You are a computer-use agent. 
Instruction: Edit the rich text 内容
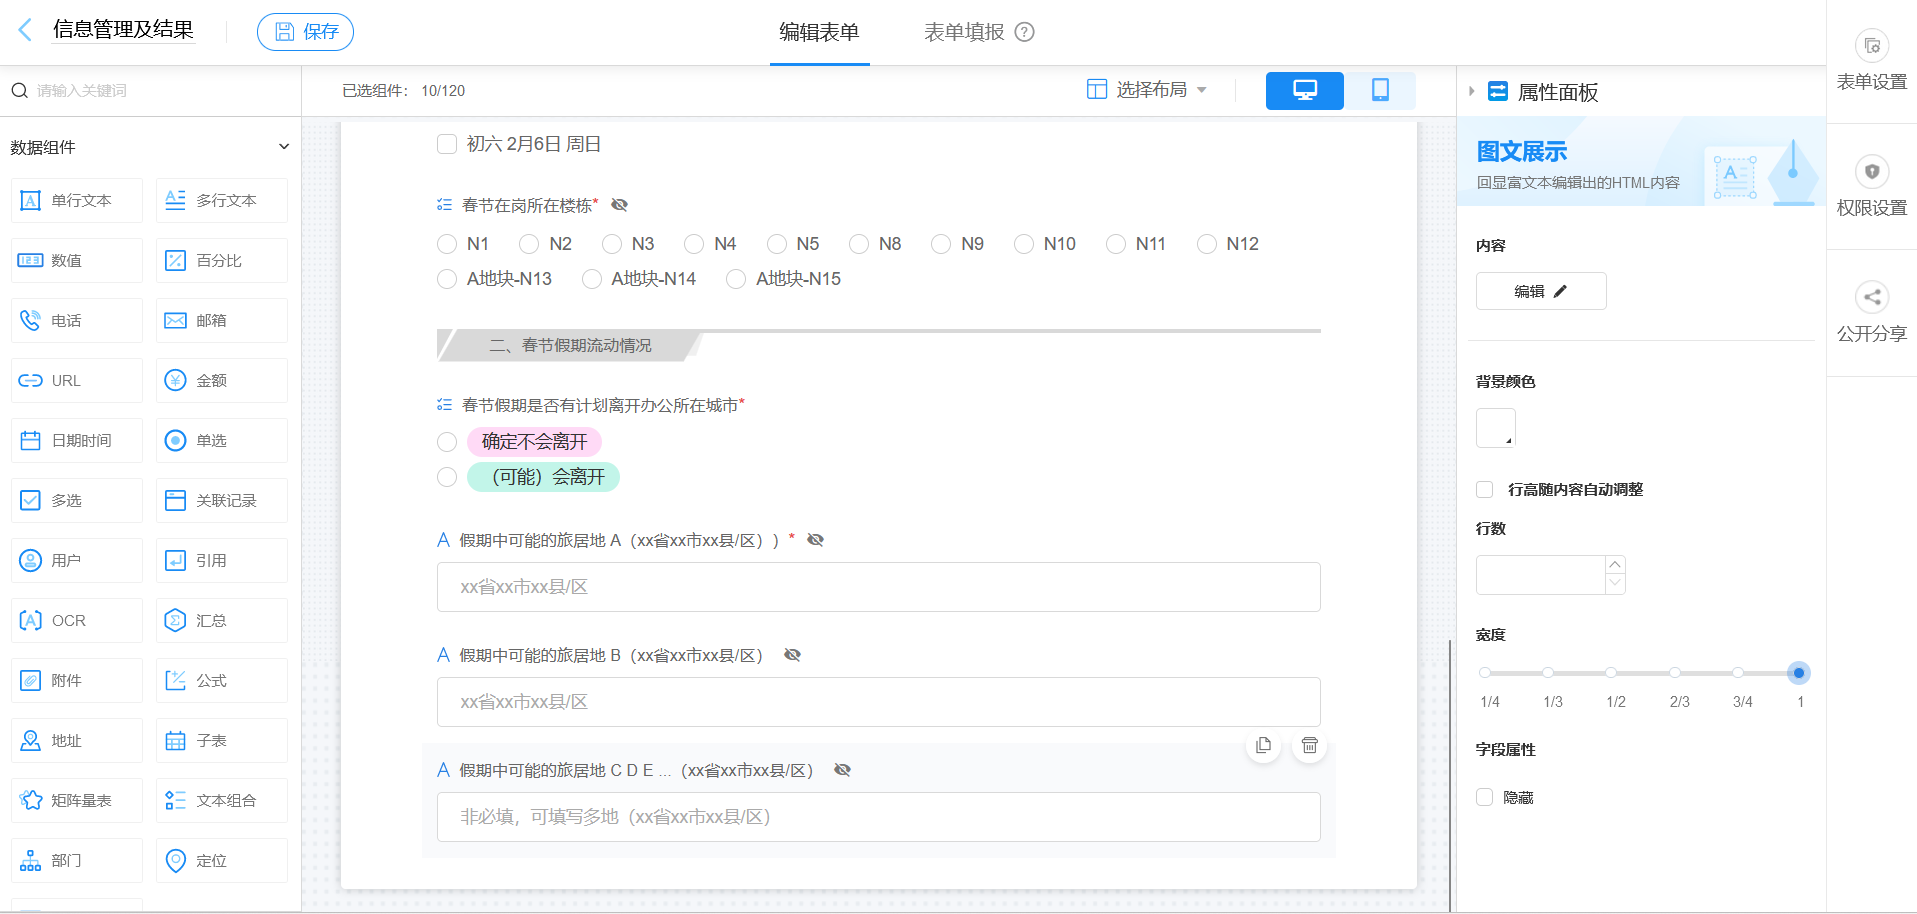1540,290
